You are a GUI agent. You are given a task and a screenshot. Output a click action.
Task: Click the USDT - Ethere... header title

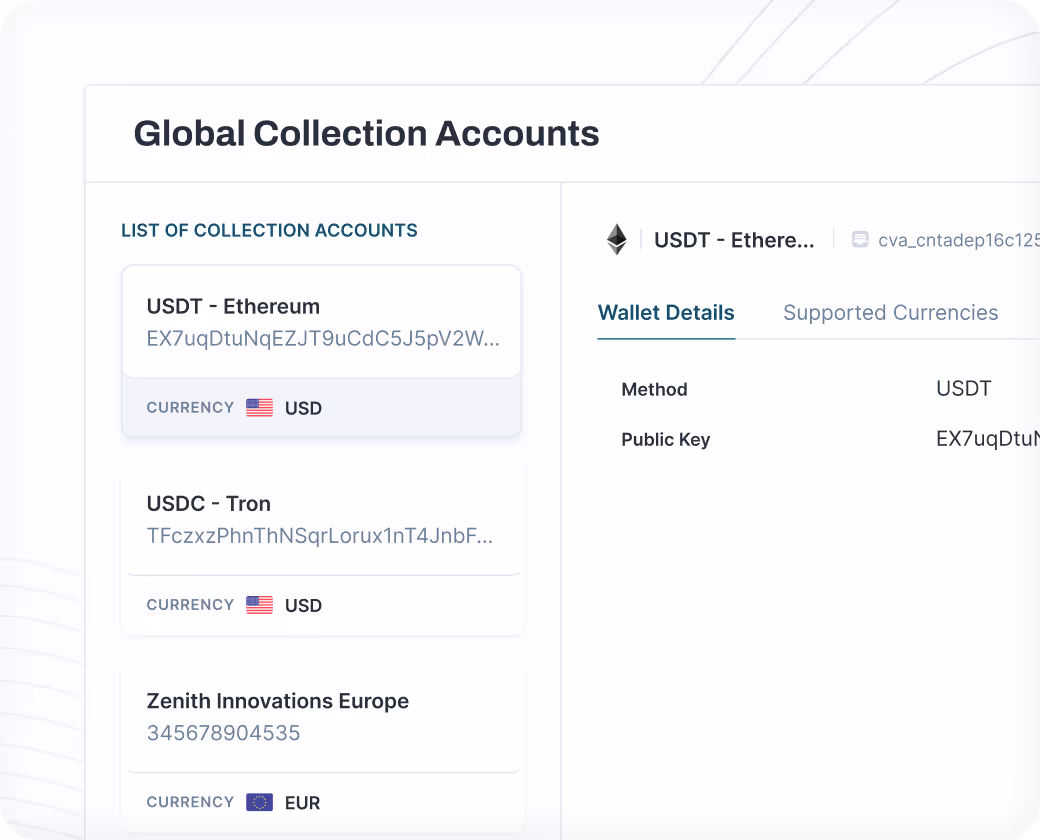point(734,240)
